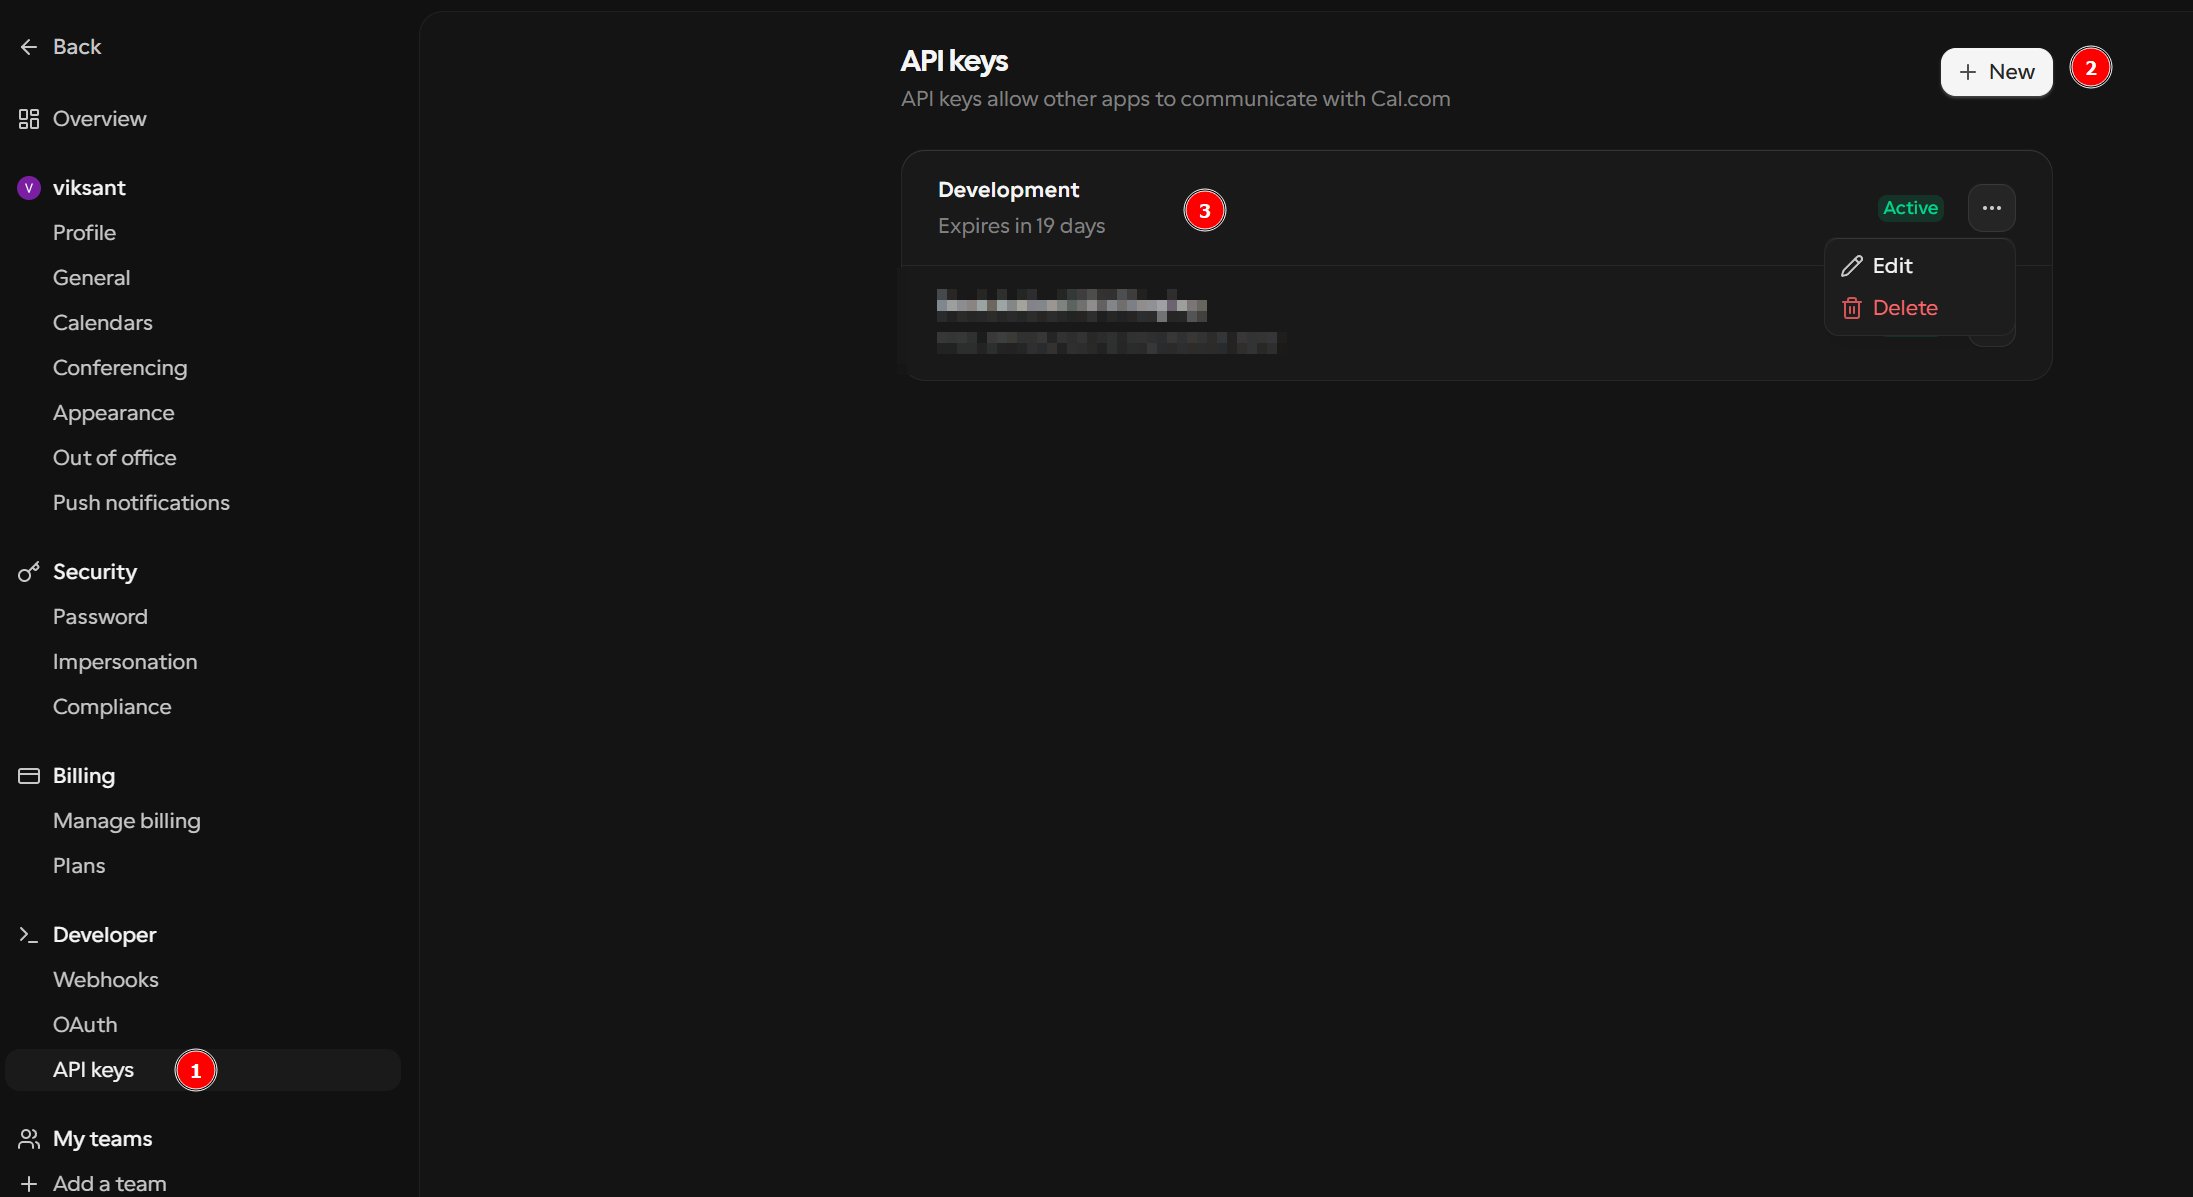The image size is (2193, 1197).
Task: Open the Out of office page
Action: (x=114, y=458)
